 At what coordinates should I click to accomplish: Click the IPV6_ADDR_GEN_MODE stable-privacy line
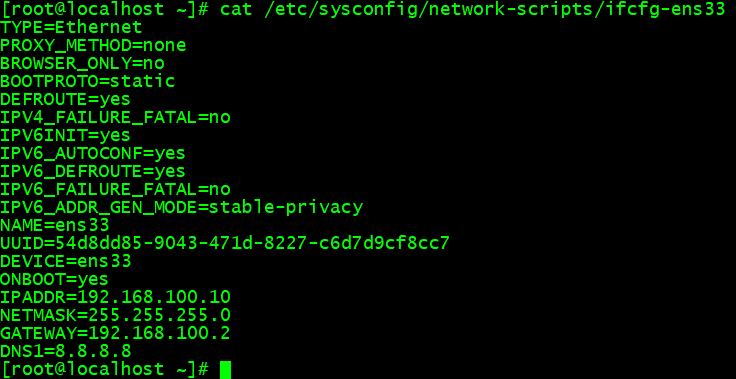(x=182, y=208)
